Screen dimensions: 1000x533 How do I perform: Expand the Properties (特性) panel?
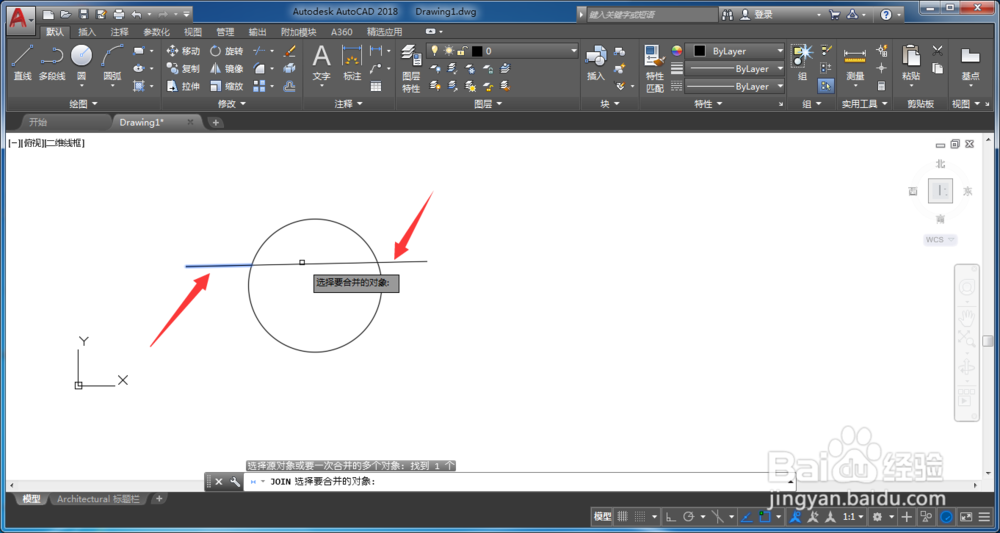[708, 103]
